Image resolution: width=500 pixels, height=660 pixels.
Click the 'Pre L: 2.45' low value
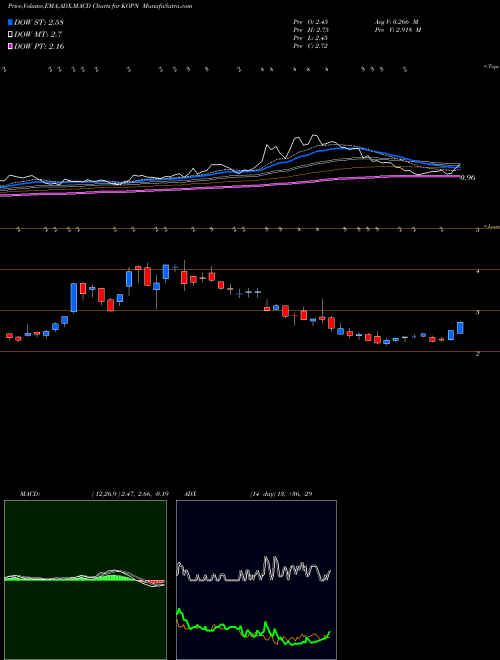point(311,38)
